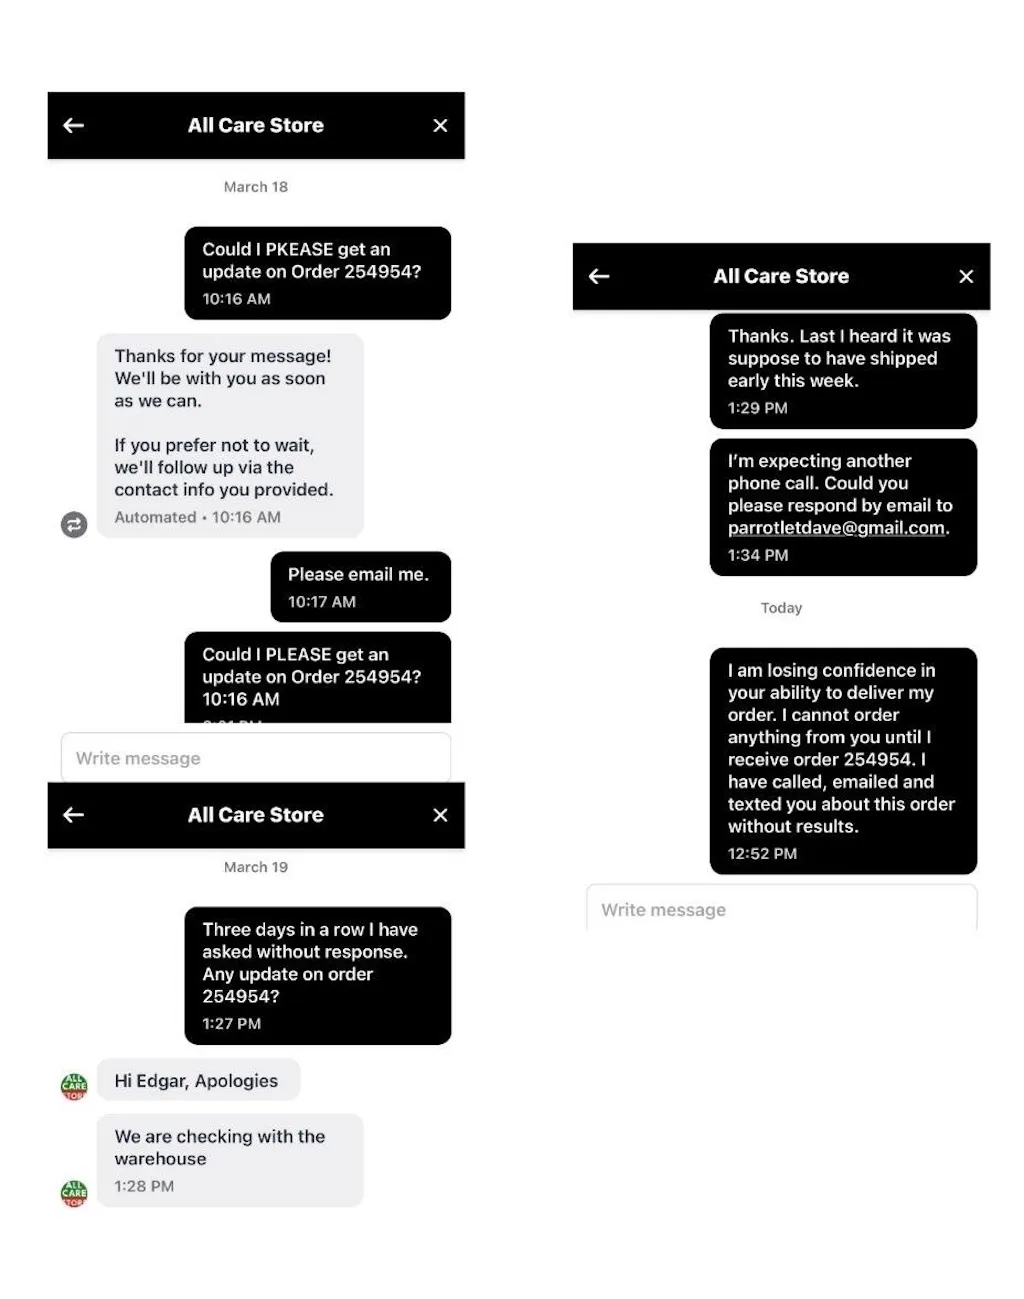Focus the left Write message field

255,758
